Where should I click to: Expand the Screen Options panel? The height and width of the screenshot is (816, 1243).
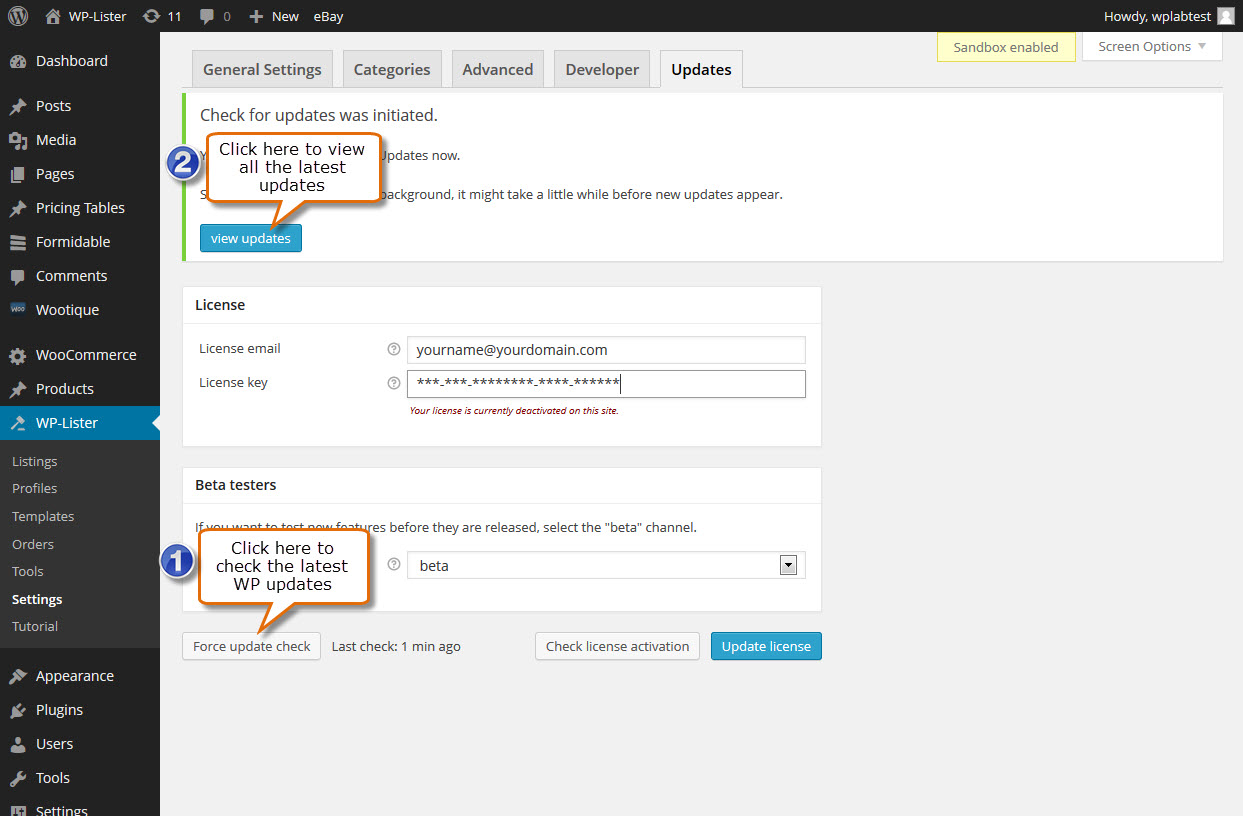1152,47
